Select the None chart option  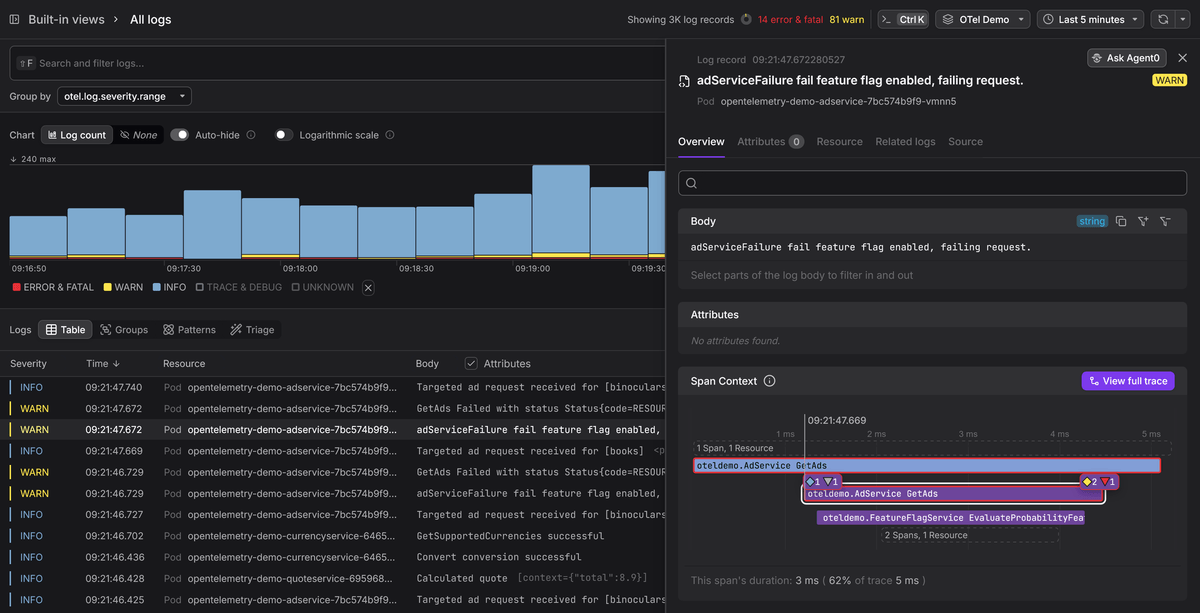138,135
